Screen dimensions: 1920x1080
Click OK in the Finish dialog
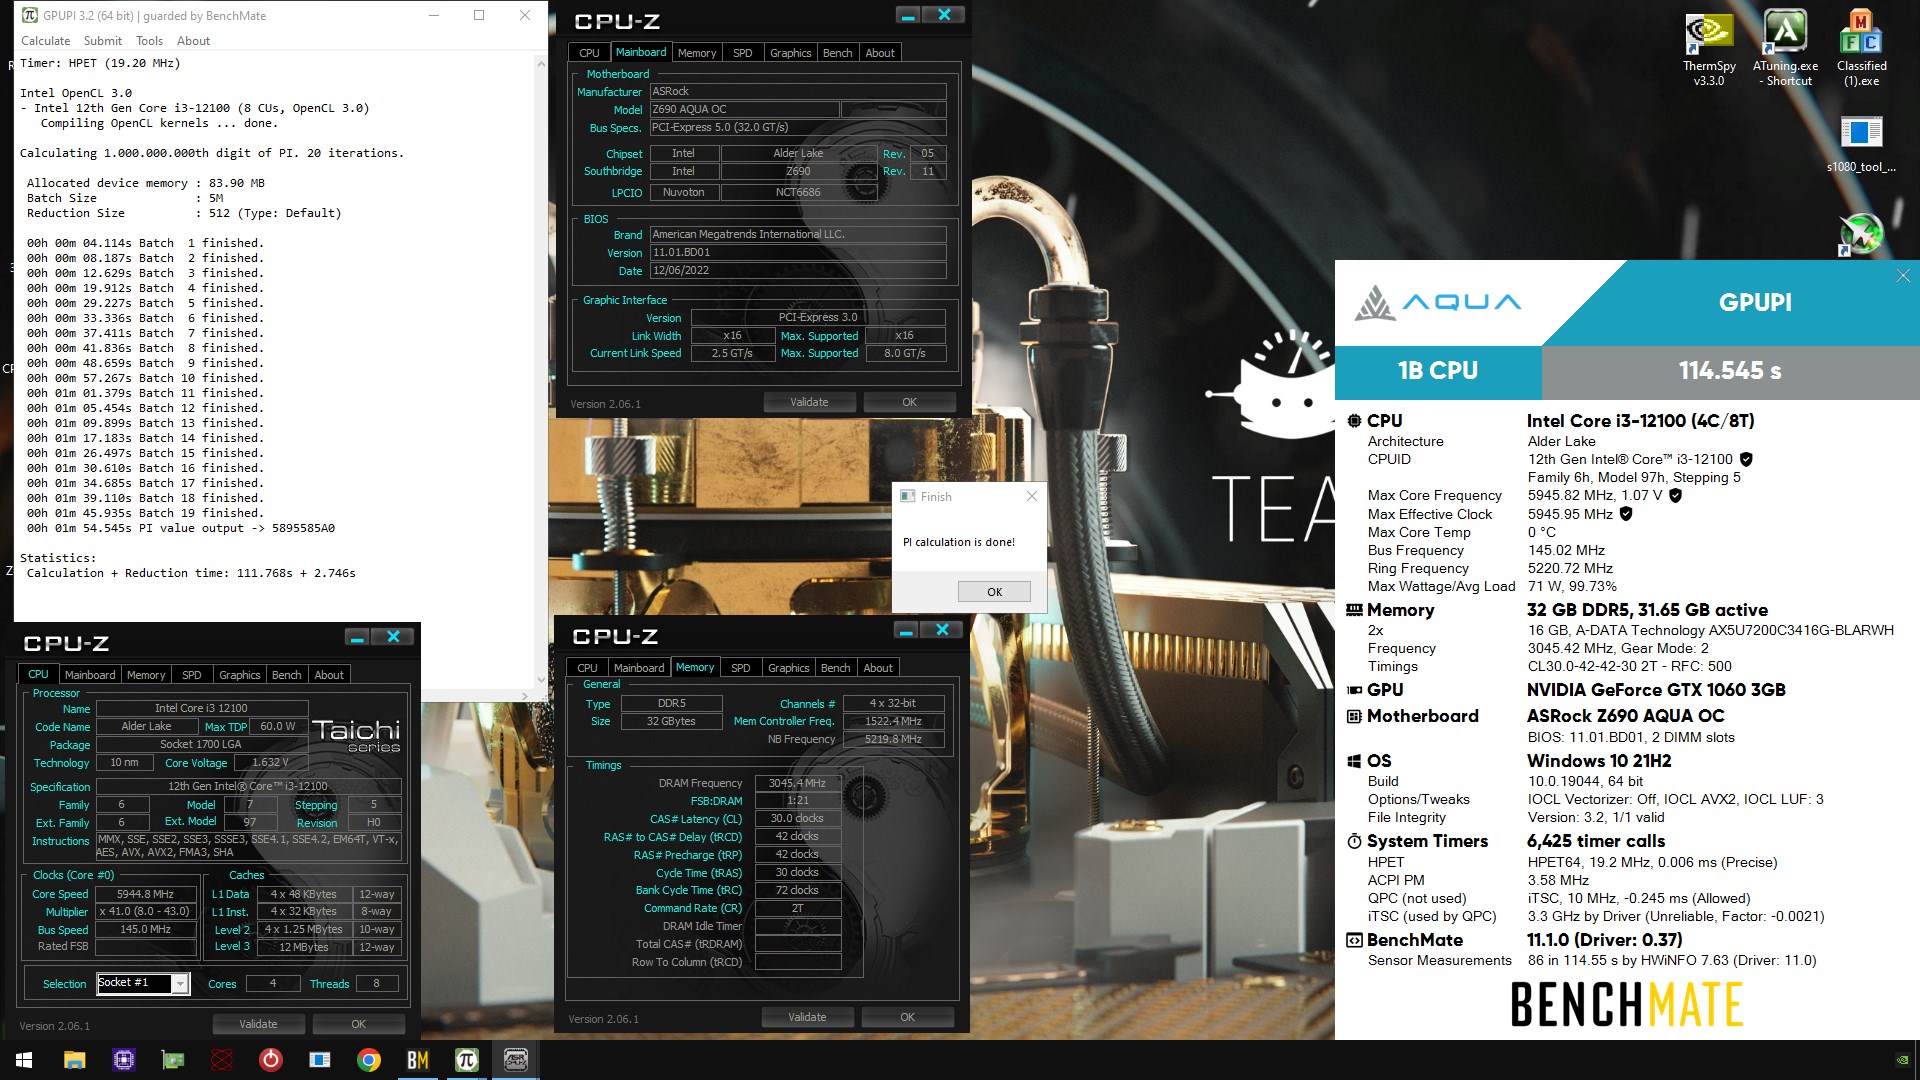[994, 592]
